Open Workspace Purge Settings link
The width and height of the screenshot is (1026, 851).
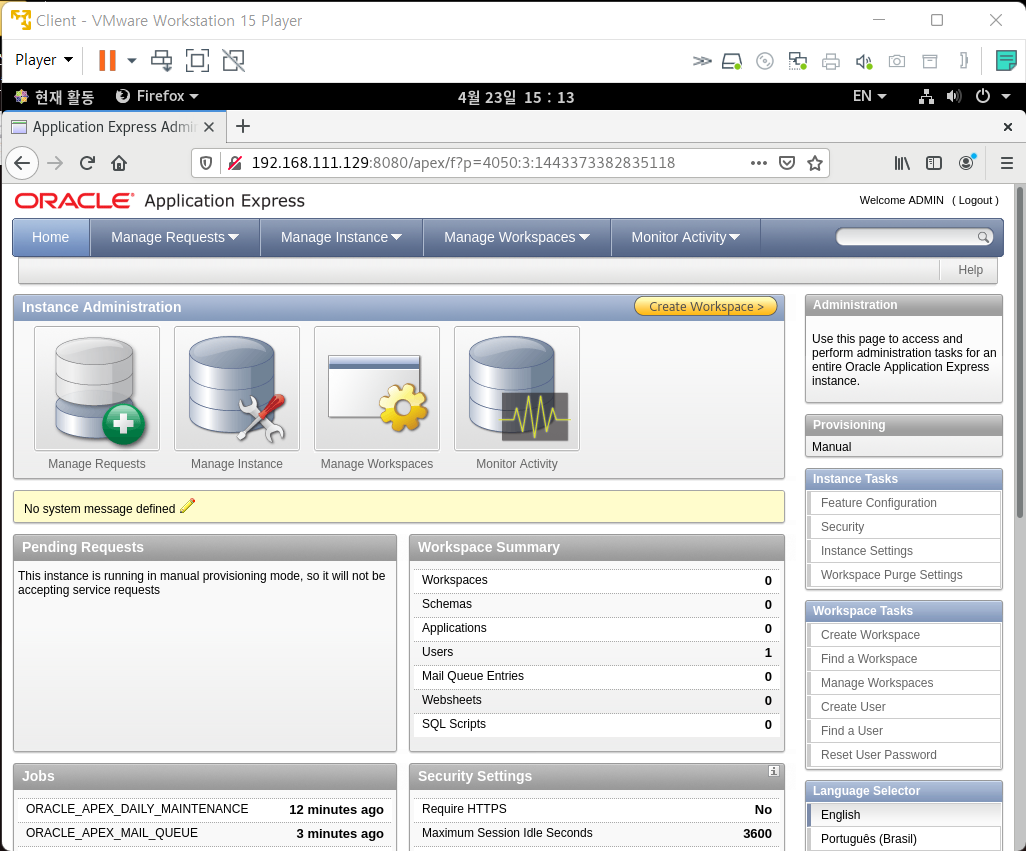891,574
